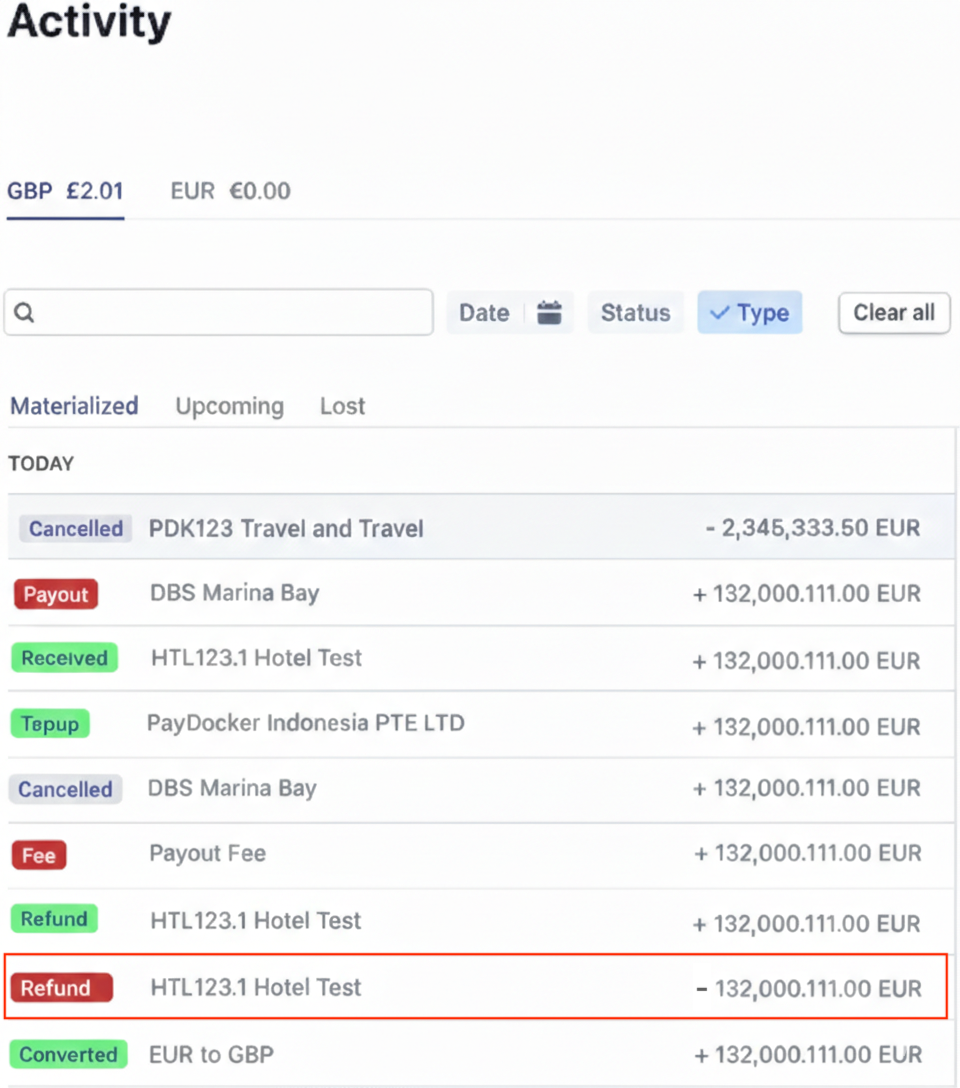Click the checkmark on the Type filter
The width and height of the screenshot is (960, 1088).
[x=718, y=313]
